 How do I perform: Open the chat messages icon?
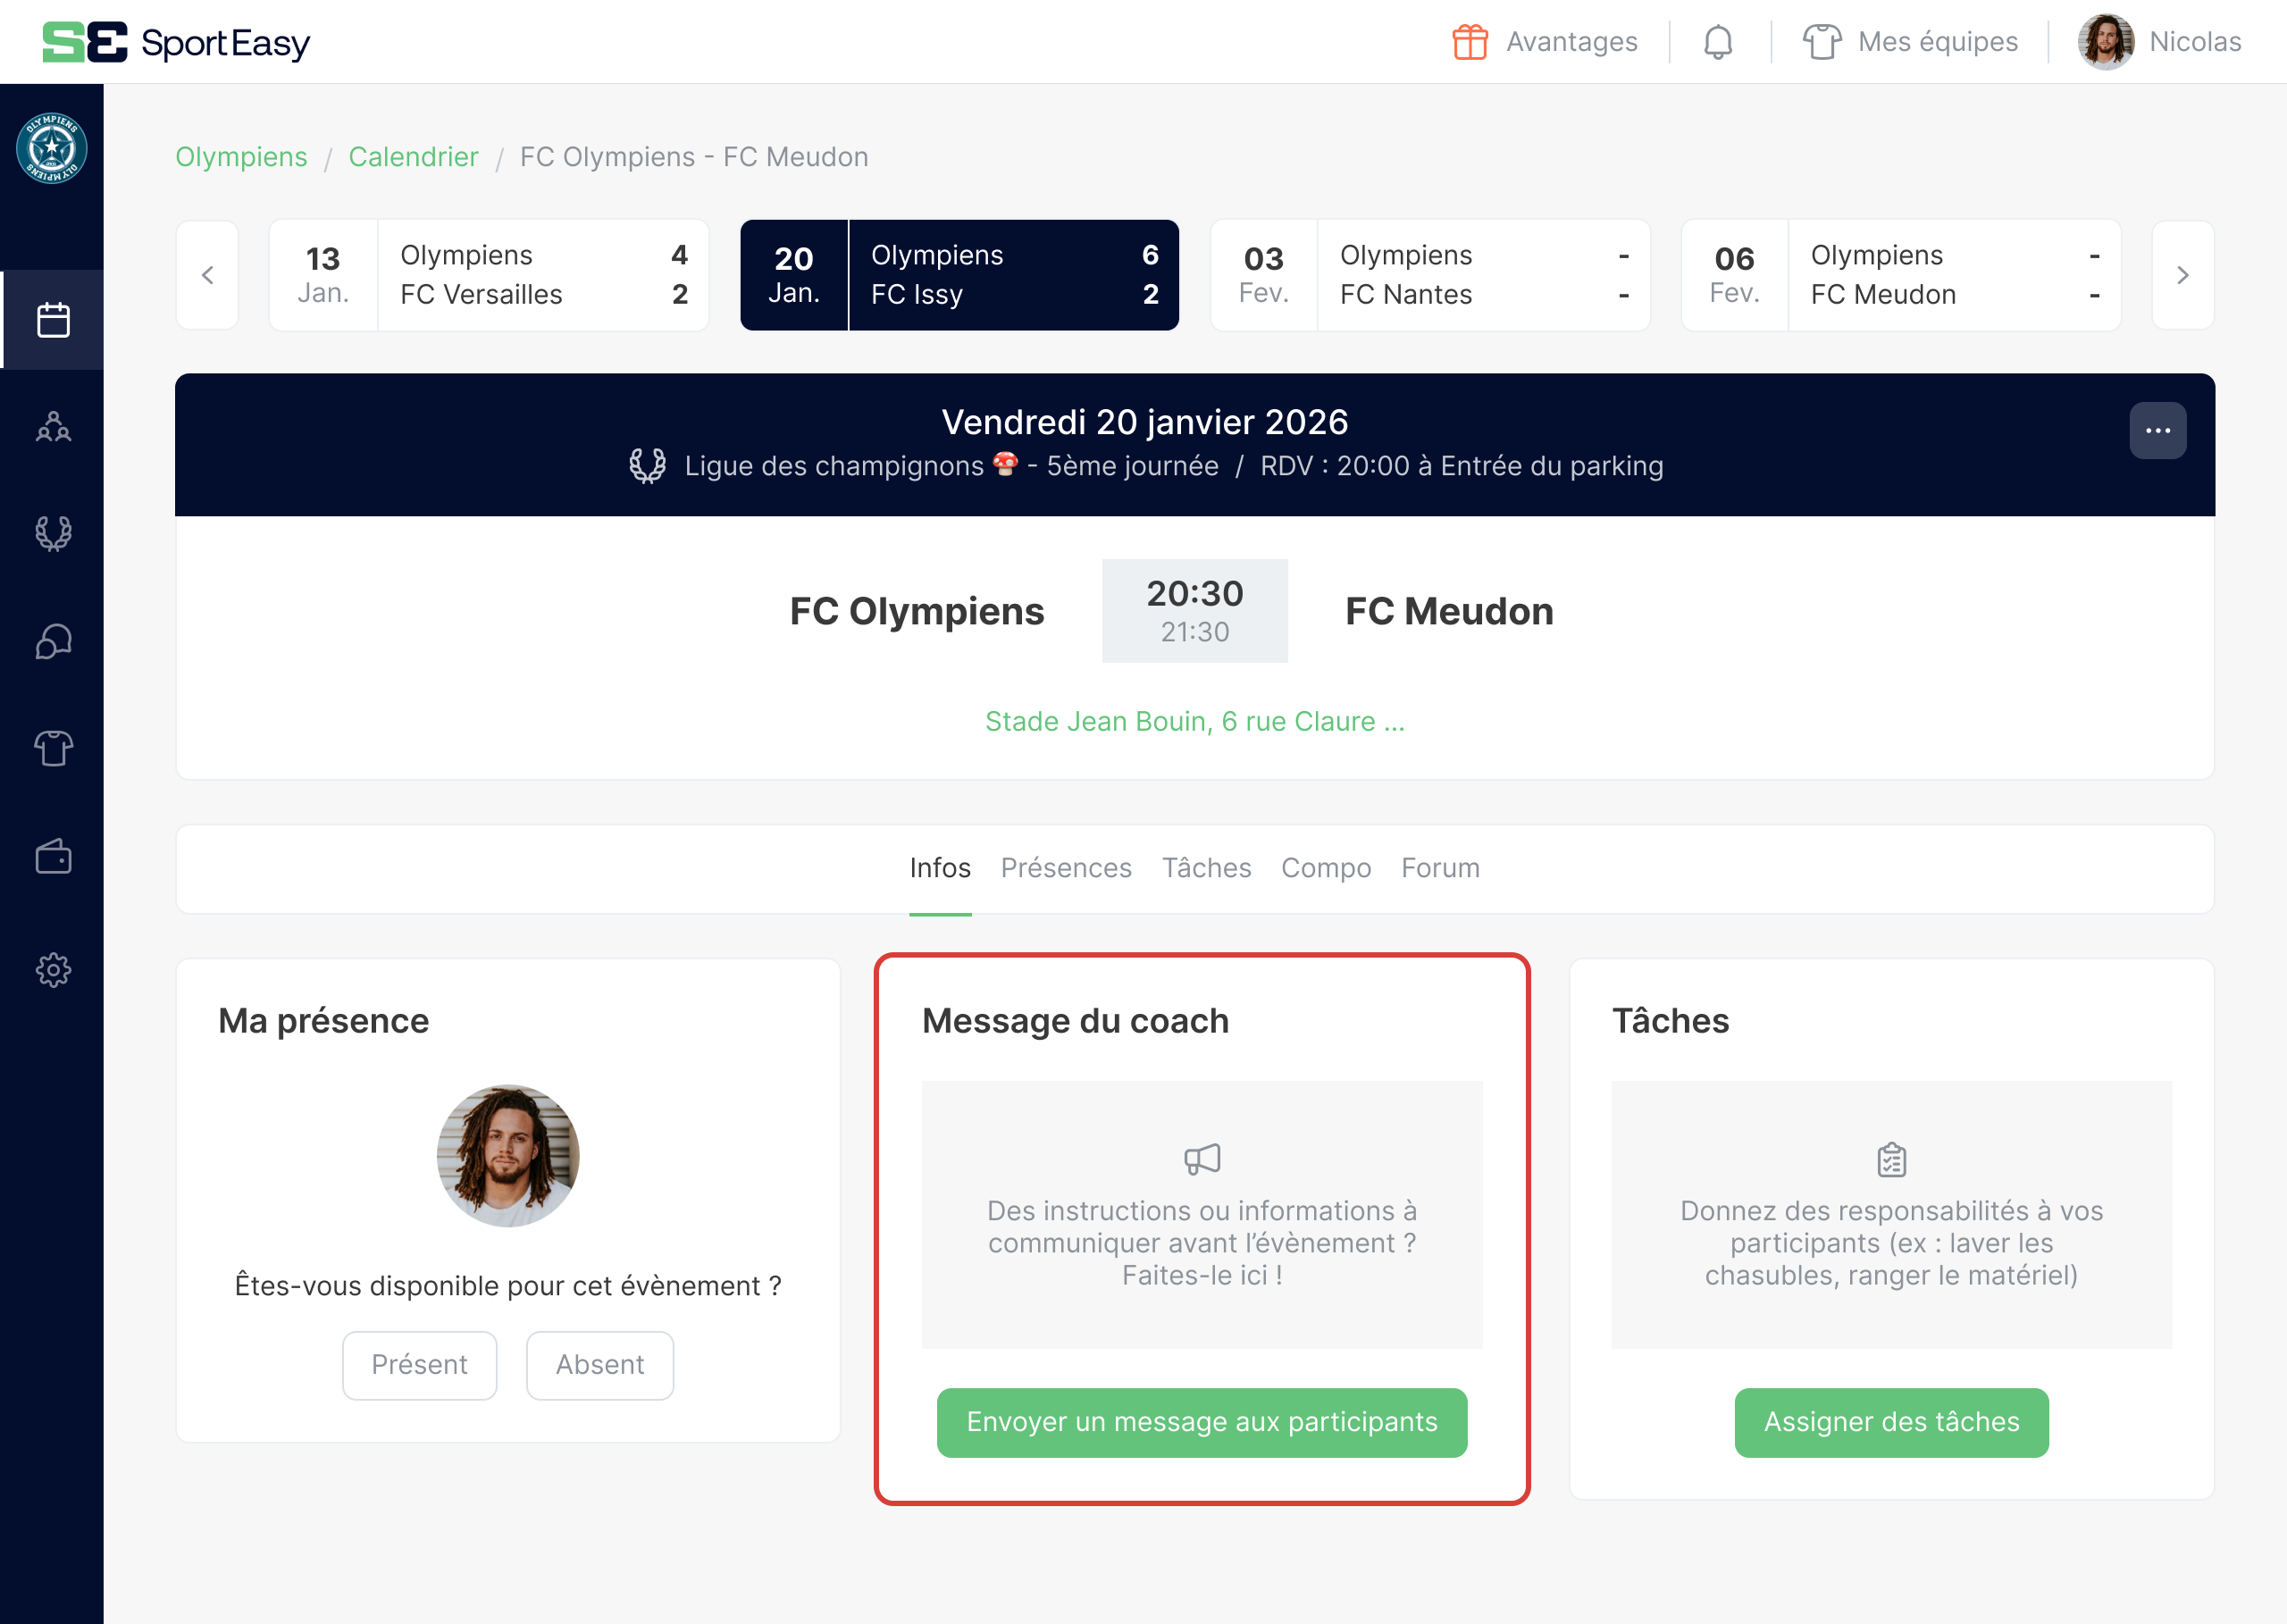tap(52, 642)
